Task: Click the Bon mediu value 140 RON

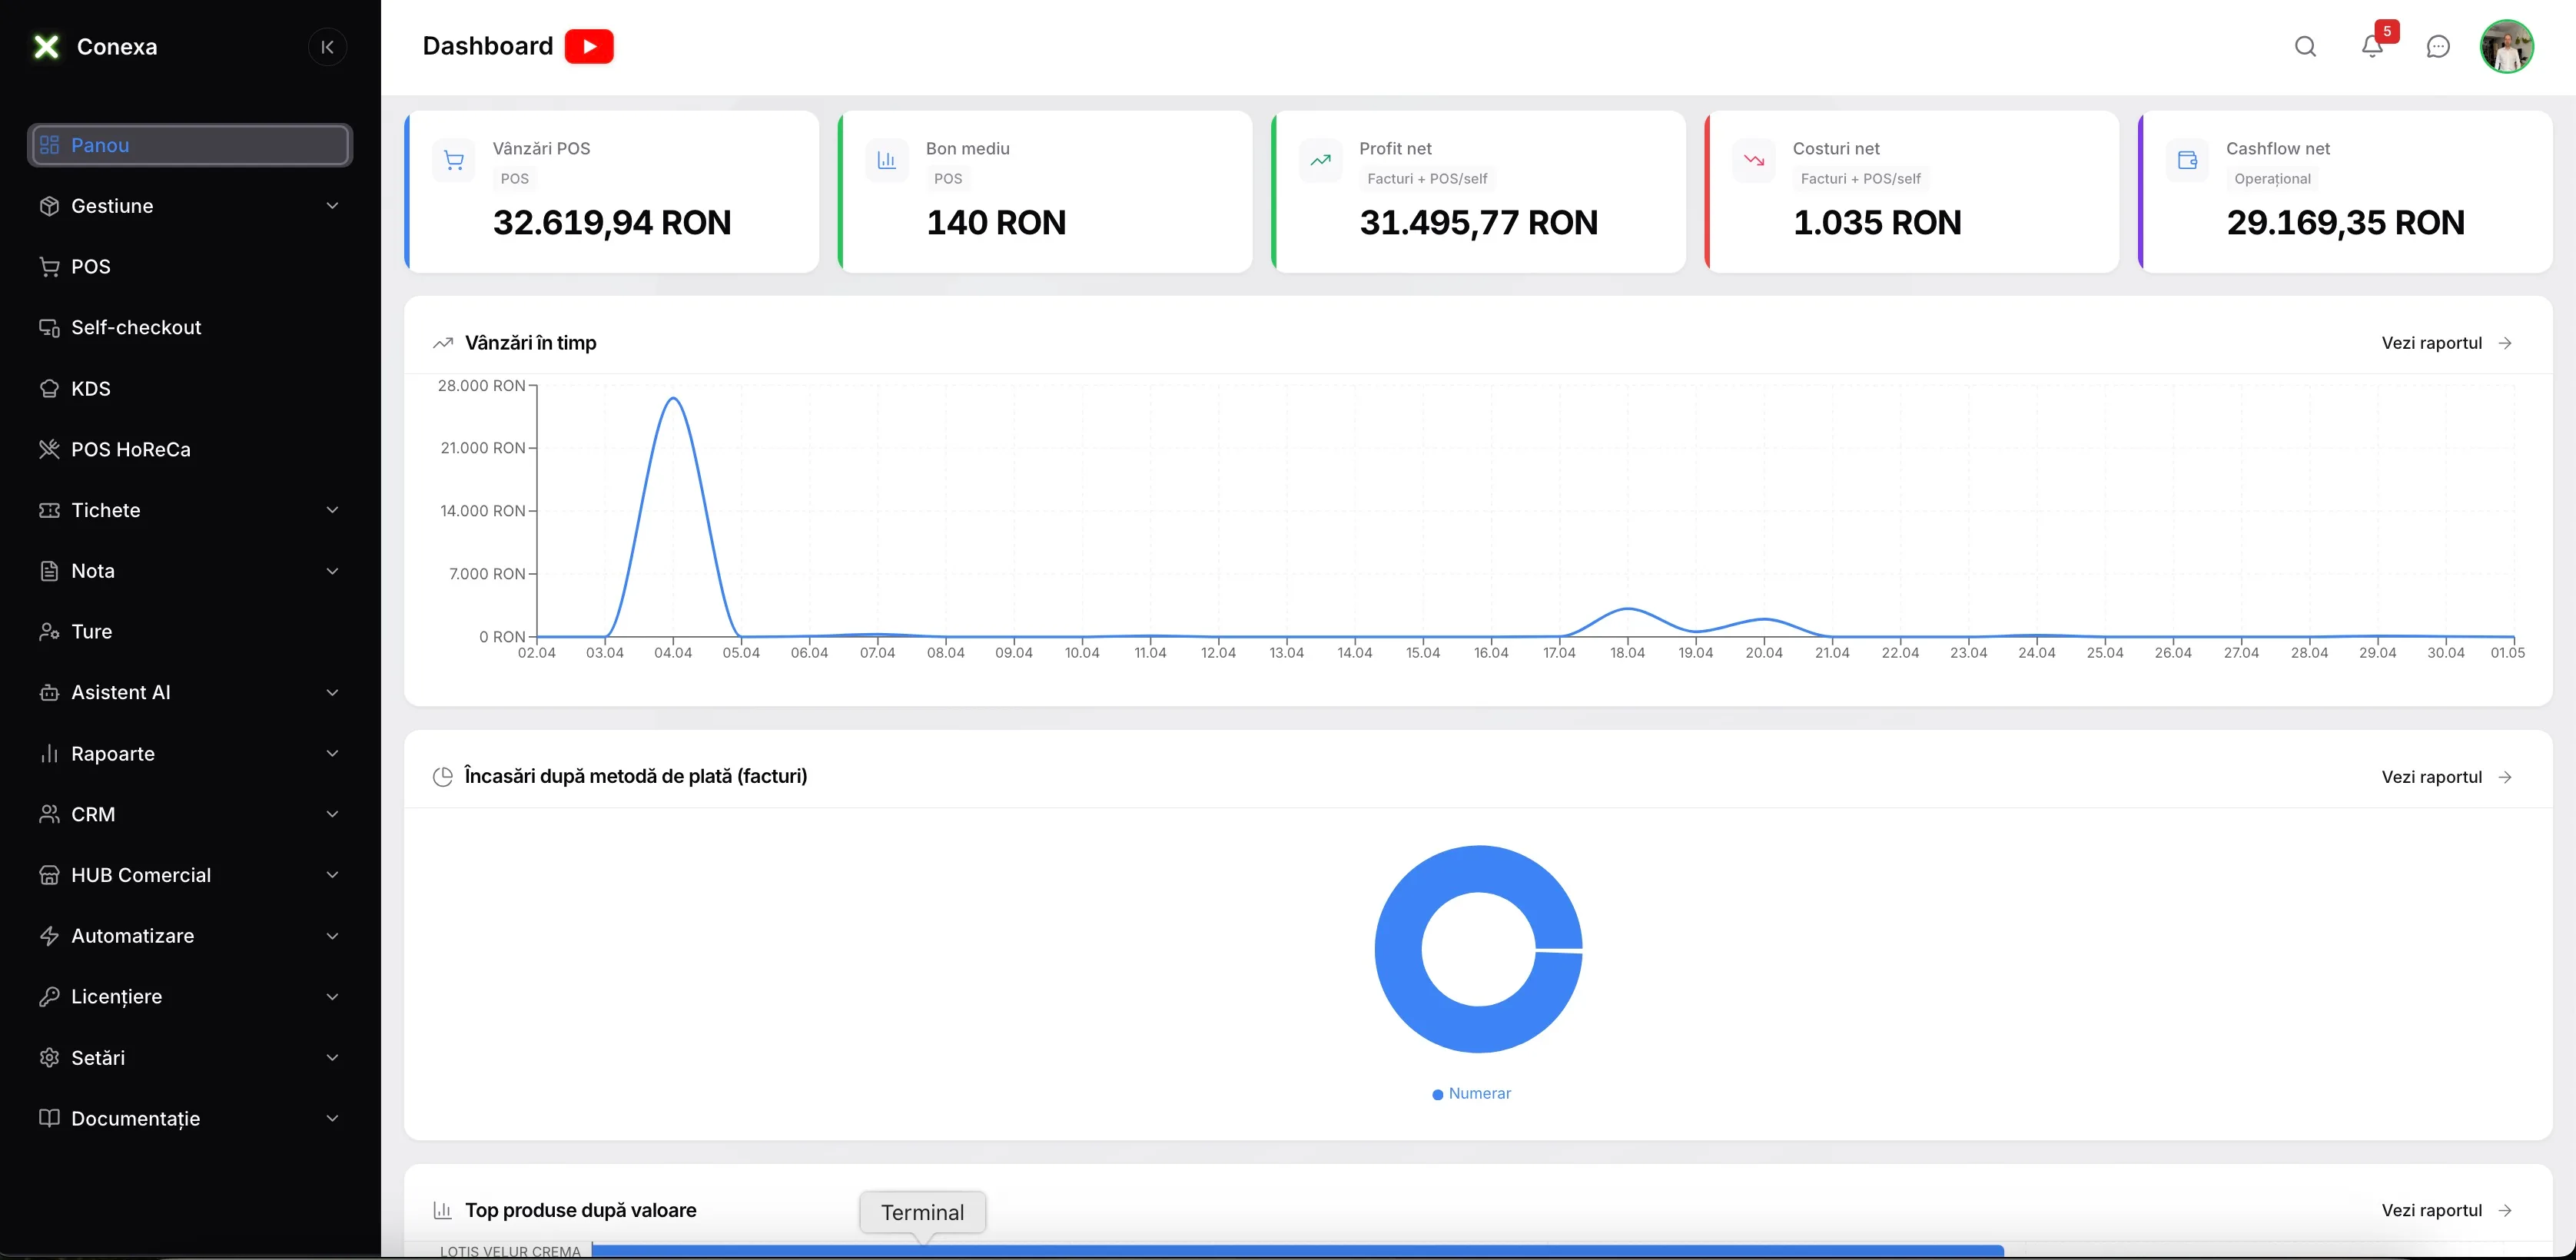Action: tap(996, 223)
